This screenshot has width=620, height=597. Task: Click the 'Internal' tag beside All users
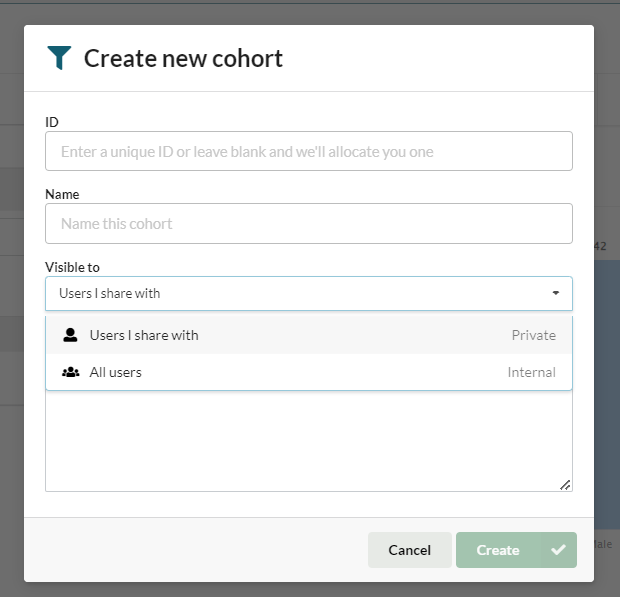pyautogui.click(x=531, y=372)
